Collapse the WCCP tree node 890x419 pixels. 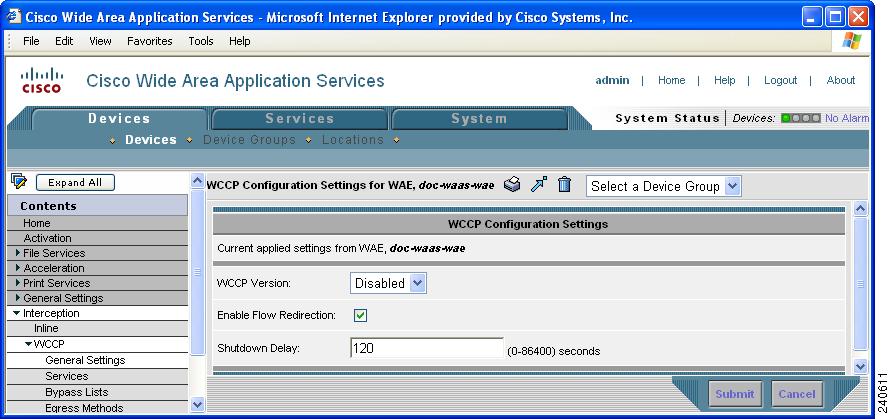(28, 343)
